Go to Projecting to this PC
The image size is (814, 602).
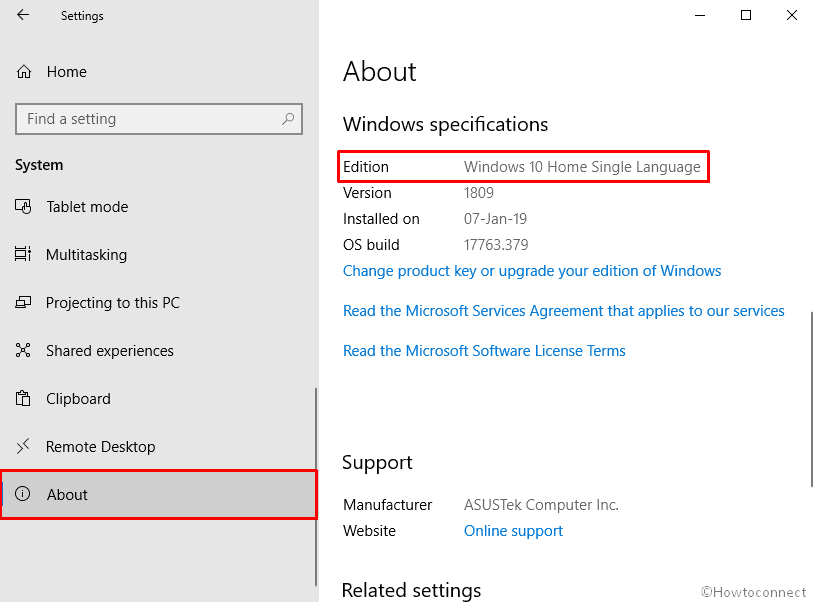click(159, 303)
